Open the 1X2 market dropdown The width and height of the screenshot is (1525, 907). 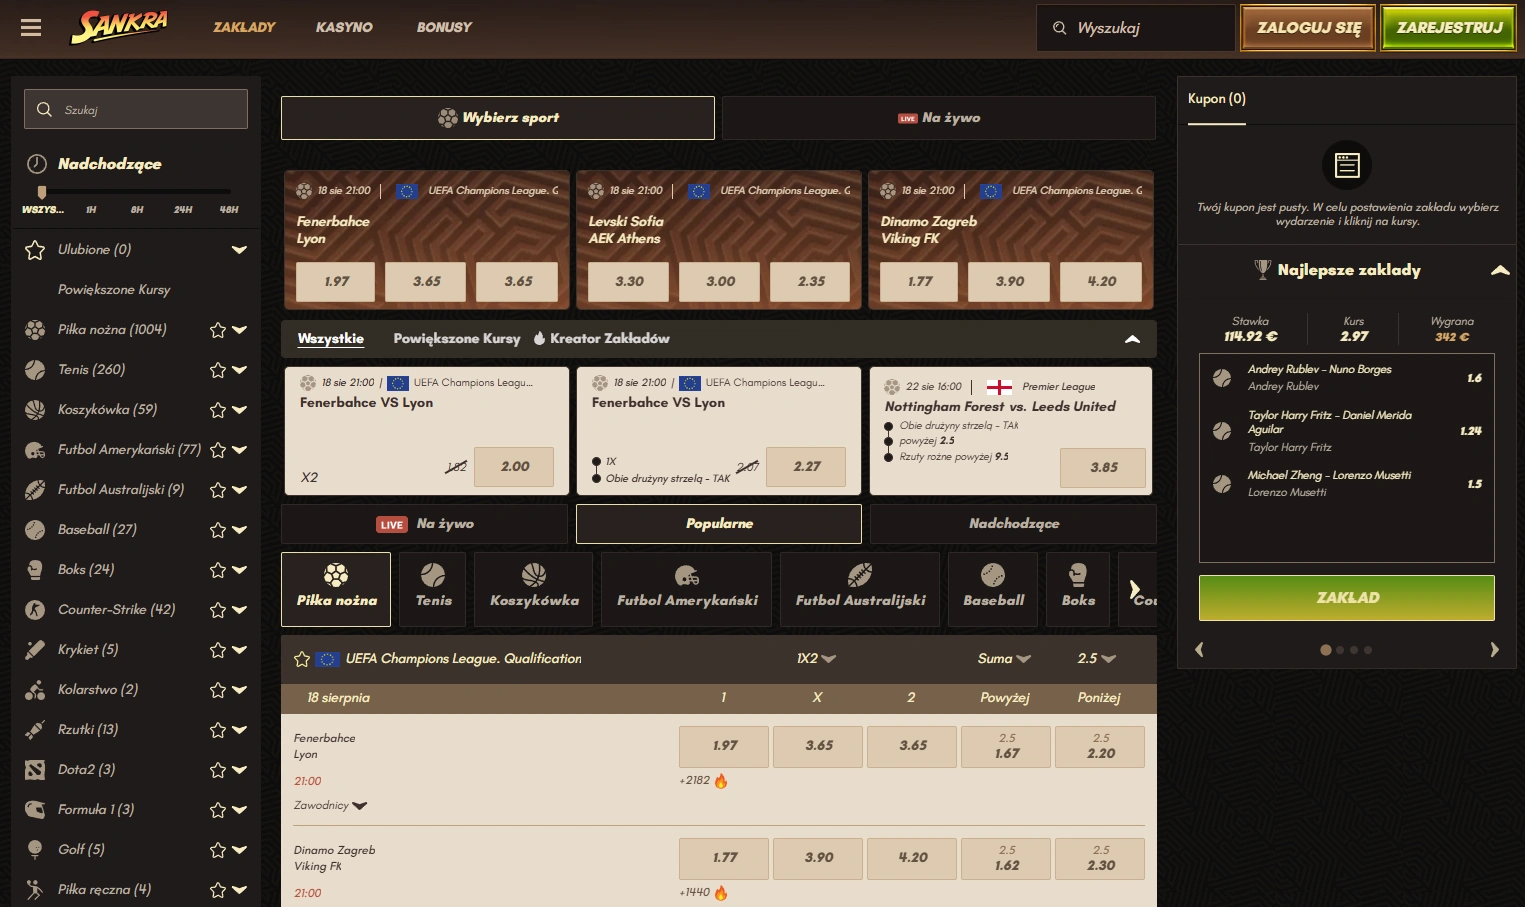click(x=816, y=658)
